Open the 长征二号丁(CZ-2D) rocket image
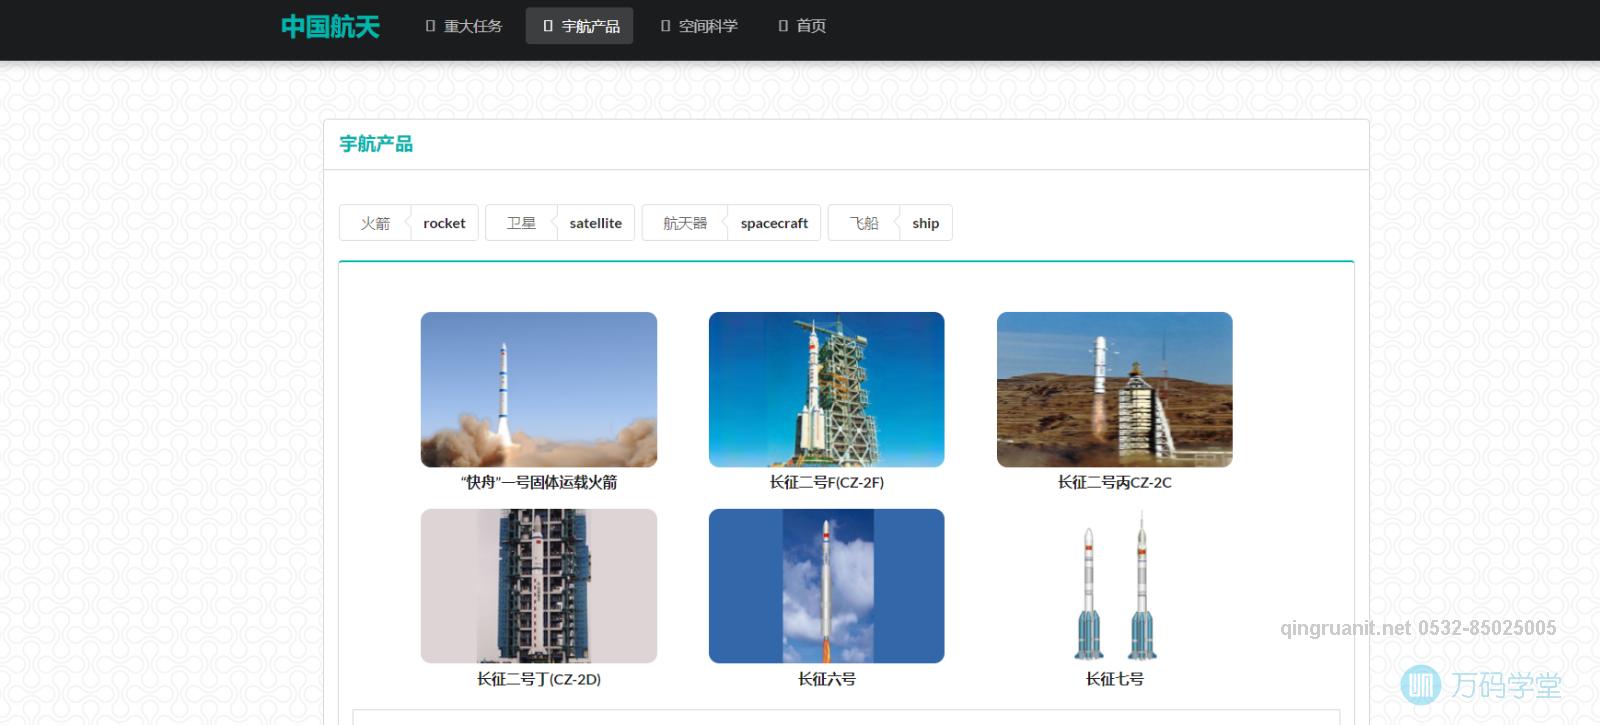The width and height of the screenshot is (1600, 725). click(539, 586)
